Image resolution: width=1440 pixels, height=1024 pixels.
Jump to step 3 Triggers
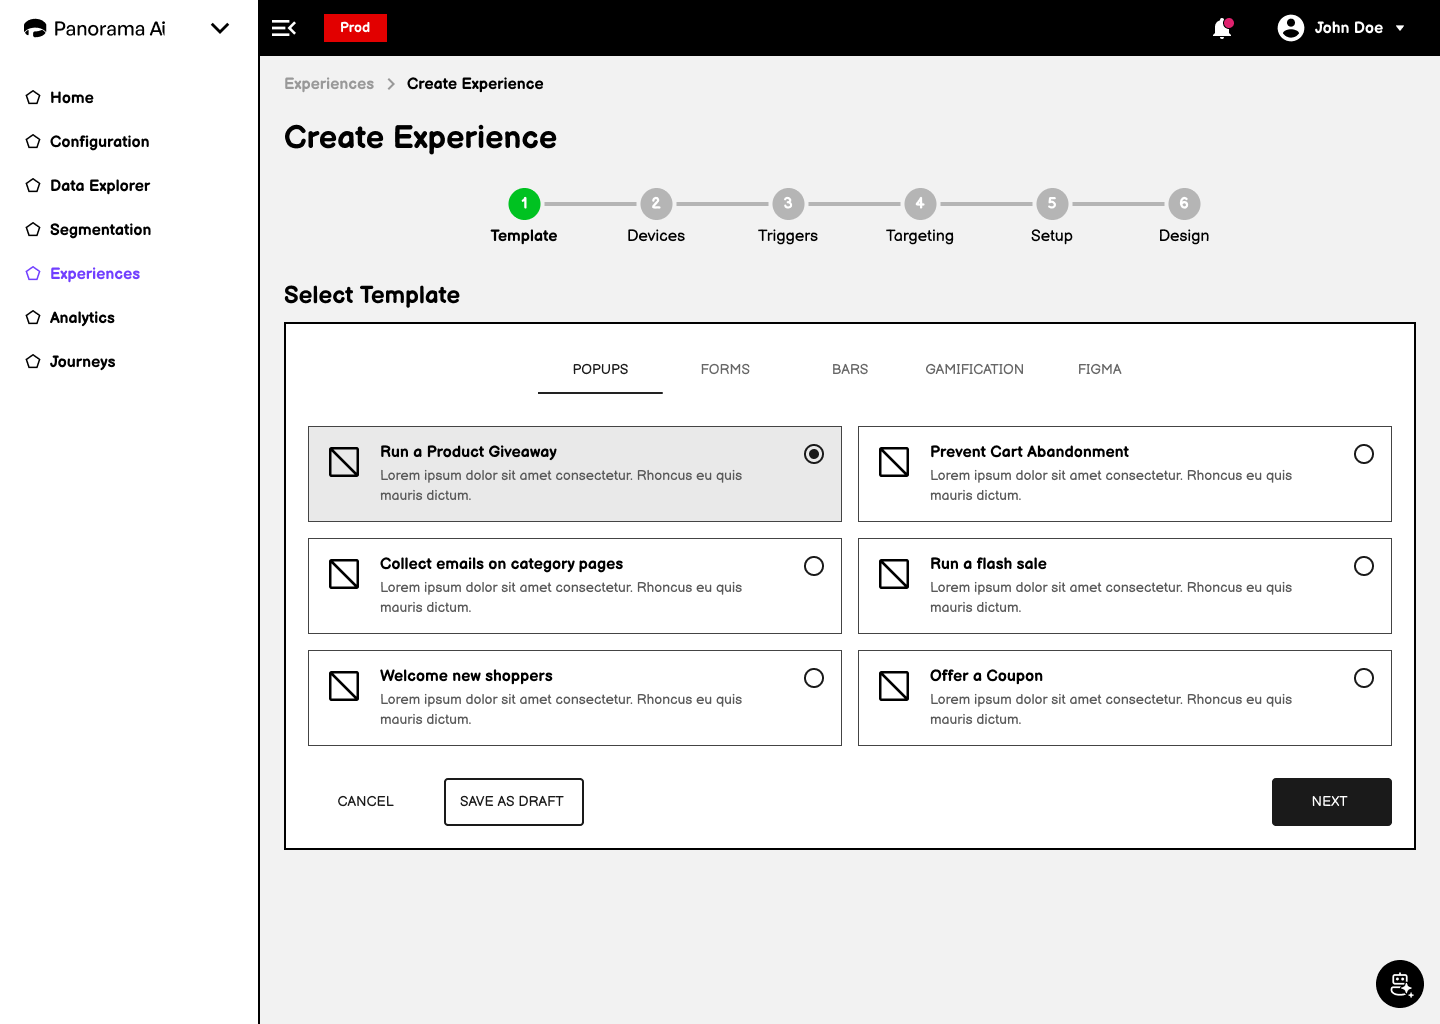point(788,204)
